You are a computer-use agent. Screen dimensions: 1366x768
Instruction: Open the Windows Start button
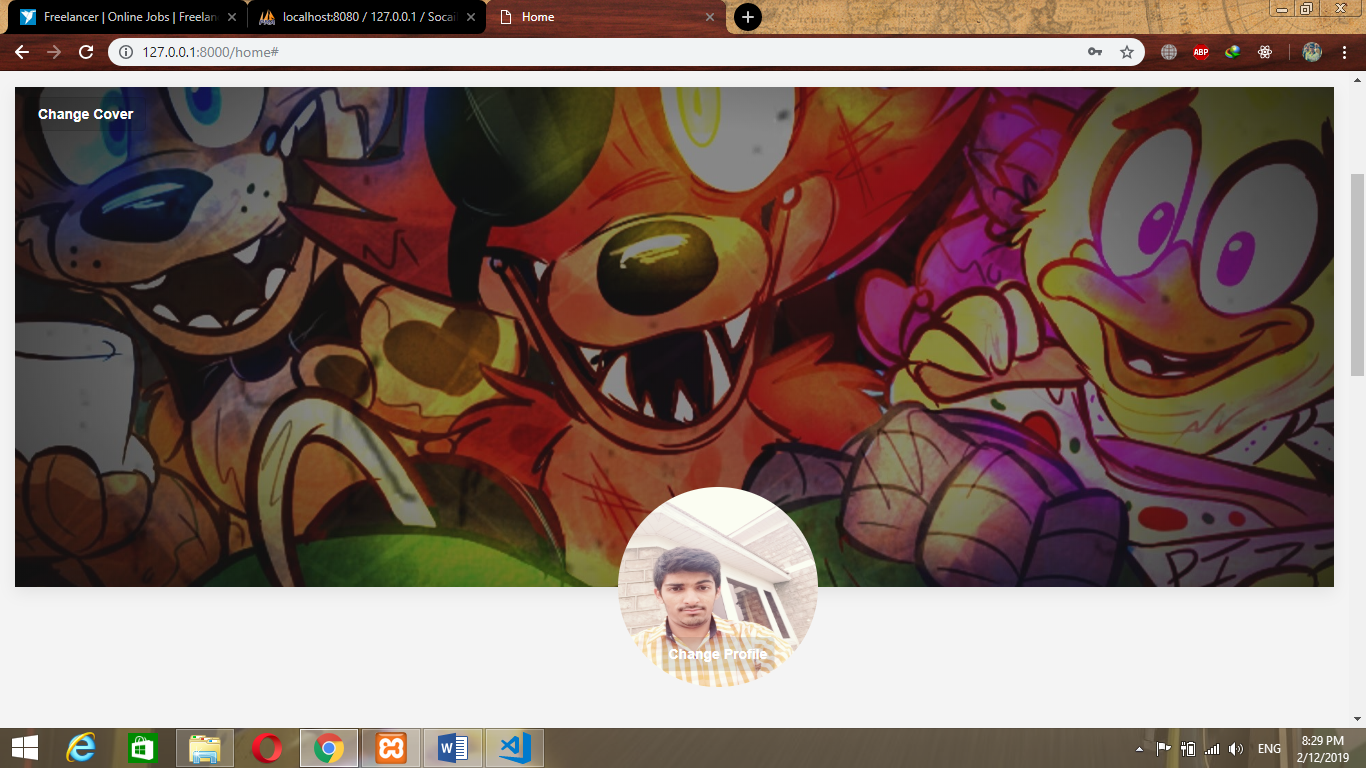pyautogui.click(x=24, y=748)
